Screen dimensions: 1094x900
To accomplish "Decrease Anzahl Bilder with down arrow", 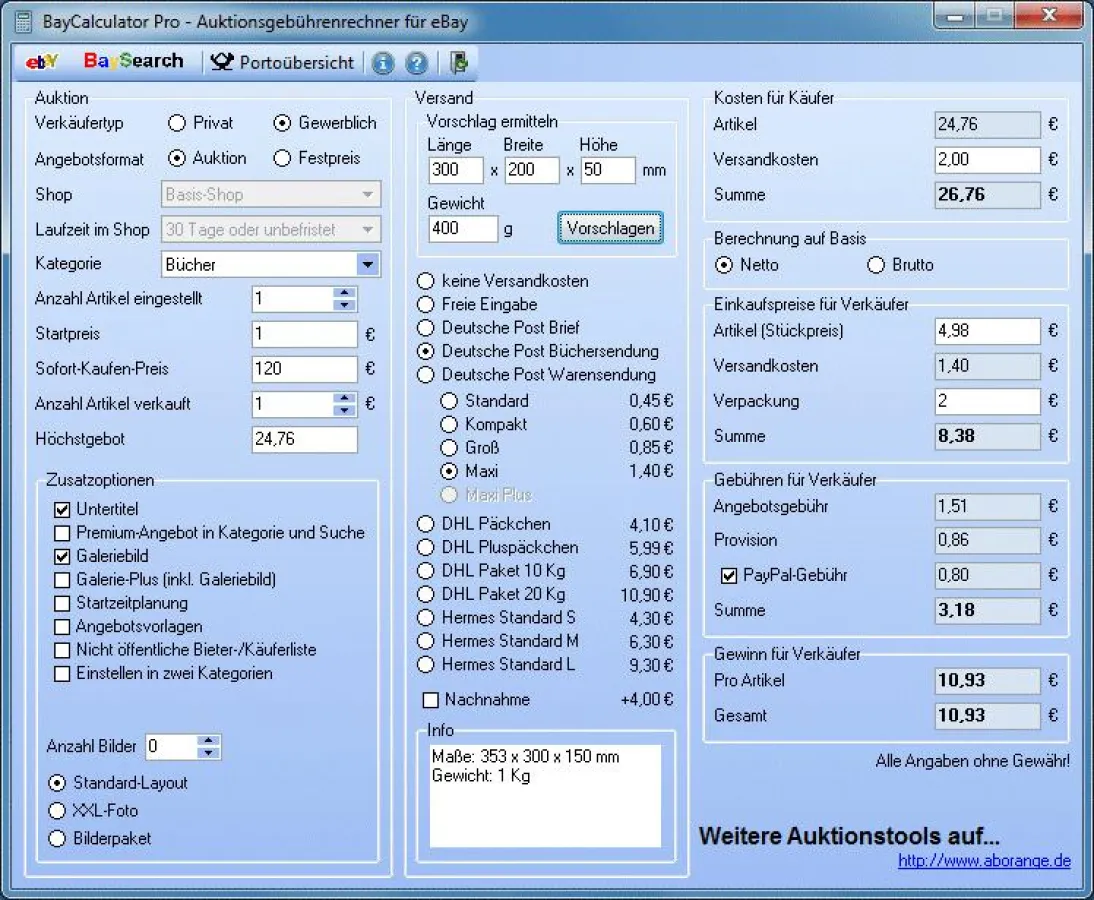I will point(208,752).
